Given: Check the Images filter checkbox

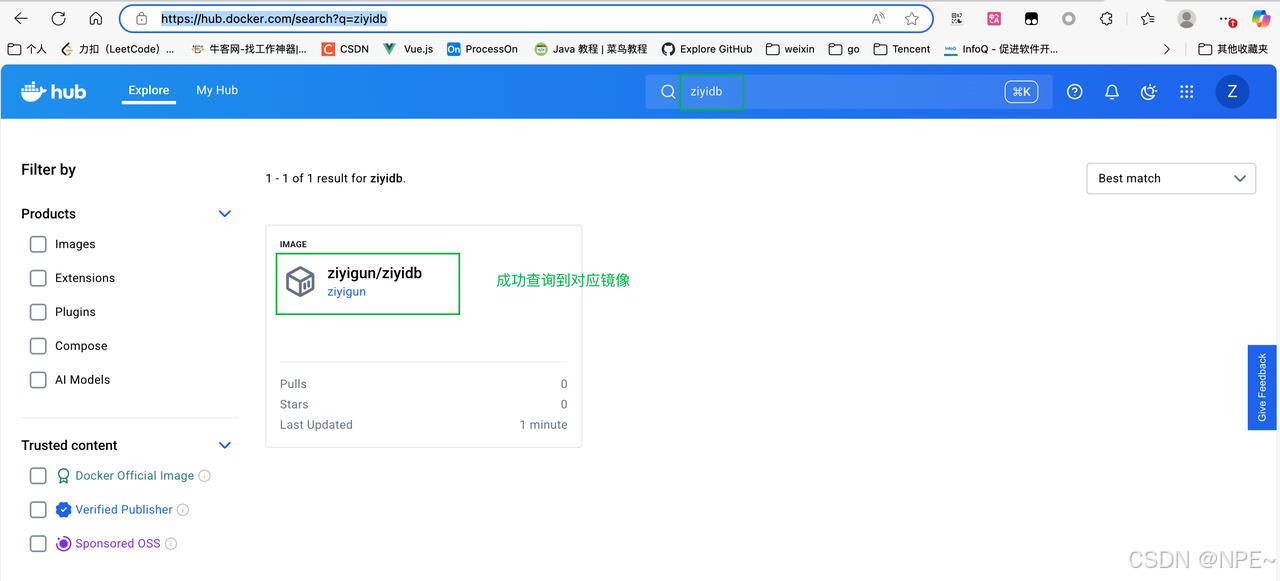Looking at the screenshot, I should pos(38,244).
